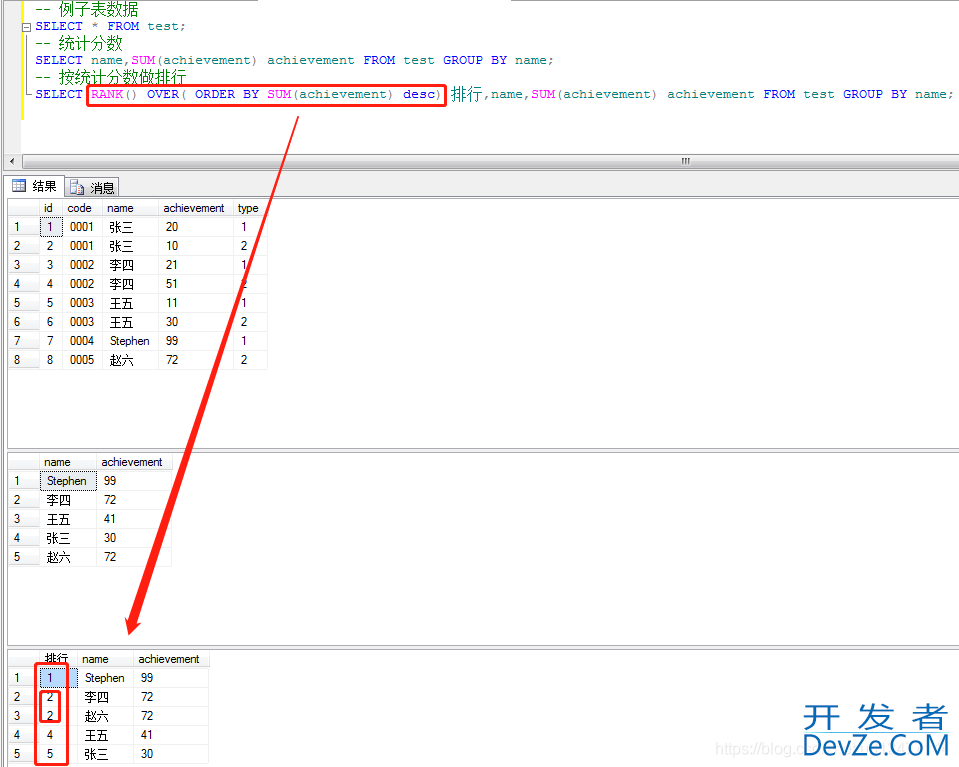959x767 pixels.
Task: Click the comment '-- 例子表数据'
Action: pyautogui.click(x=87, y=9)
